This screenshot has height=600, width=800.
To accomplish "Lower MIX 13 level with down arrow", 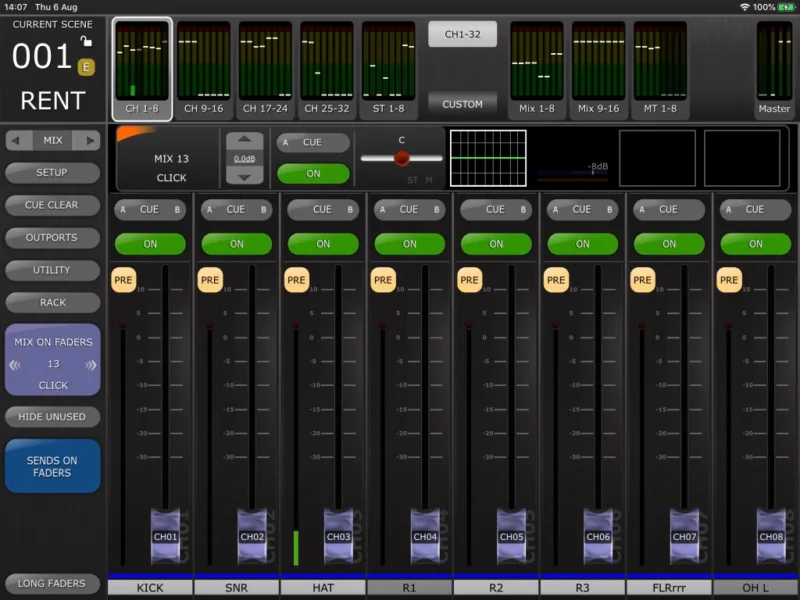I will pos(244,177).
